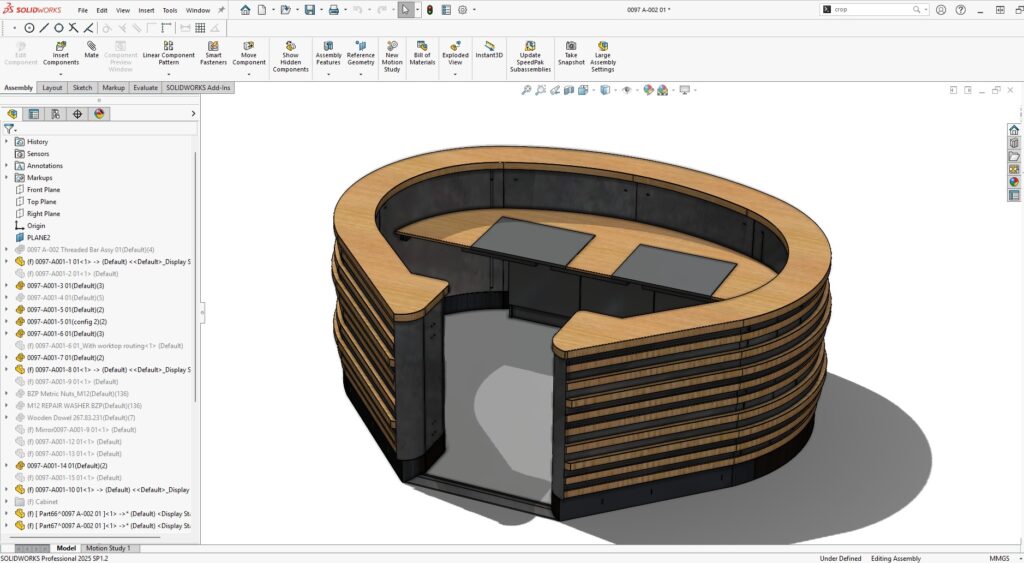Open the Tools menu

(170, 10)
